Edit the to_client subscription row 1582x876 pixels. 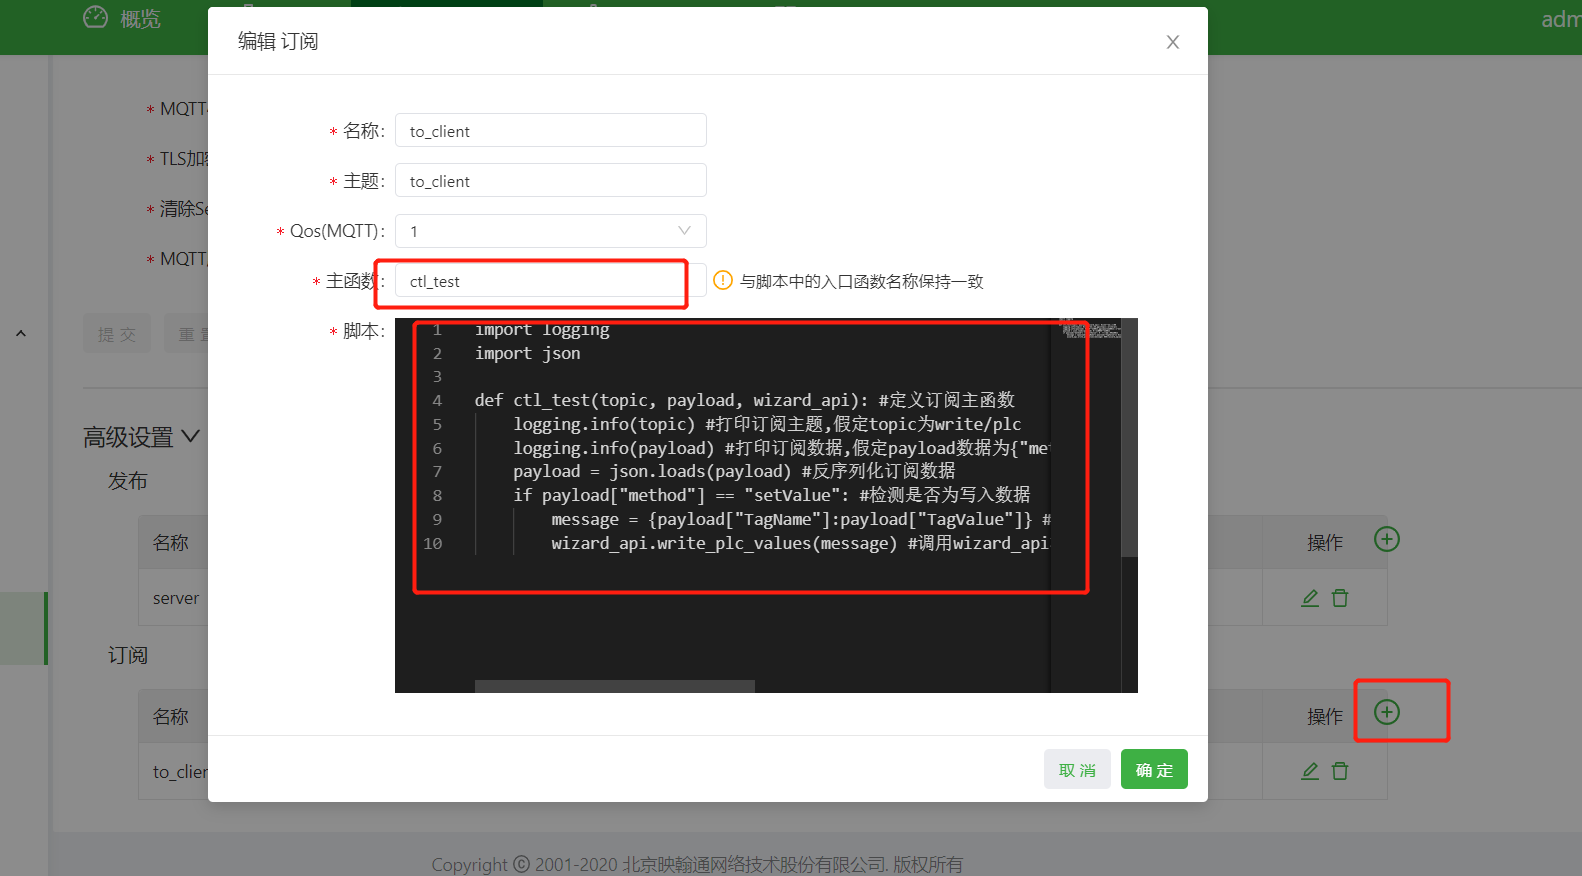[x=1309, y=771]
